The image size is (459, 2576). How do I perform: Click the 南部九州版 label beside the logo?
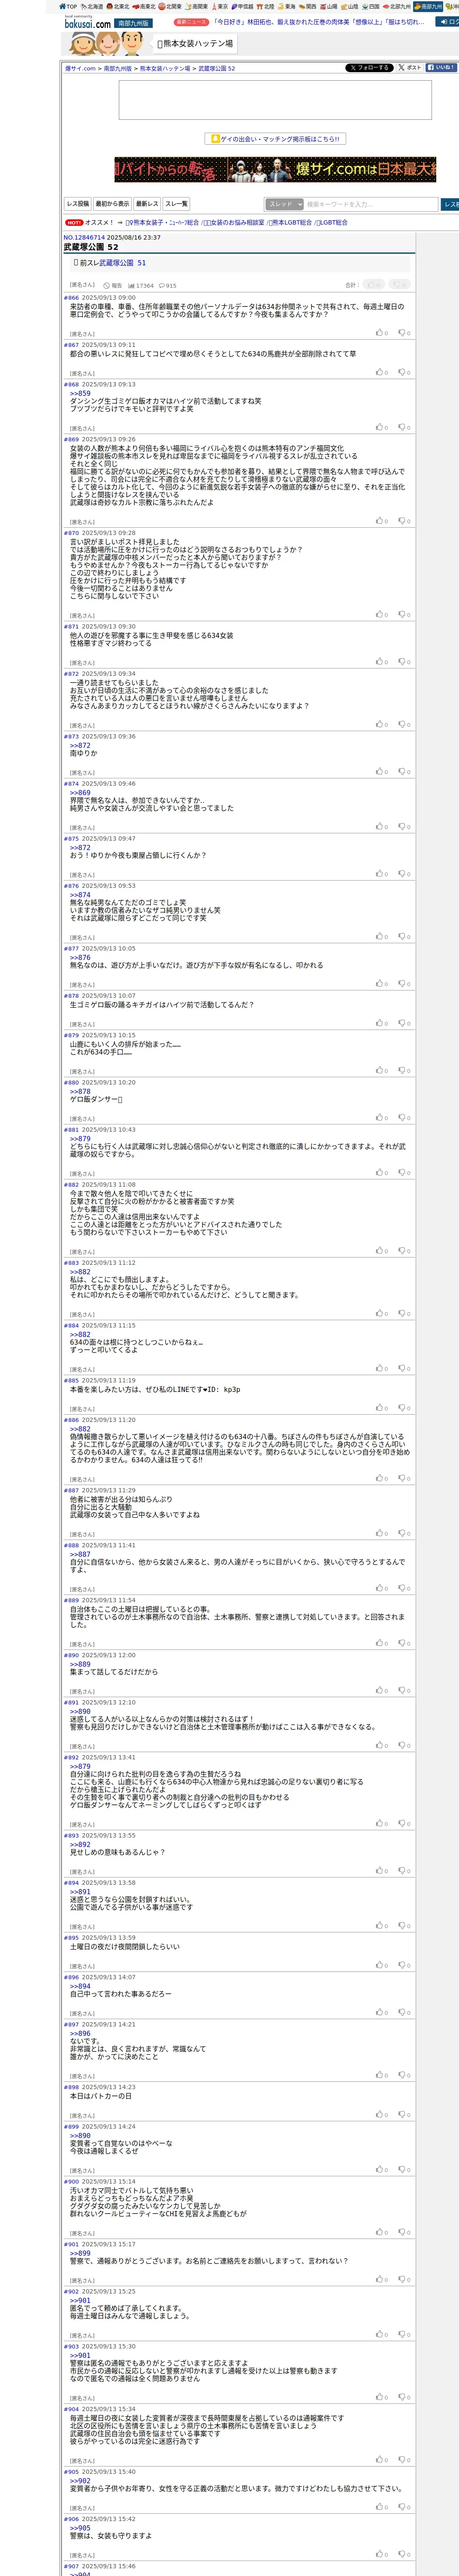[133, 23]
